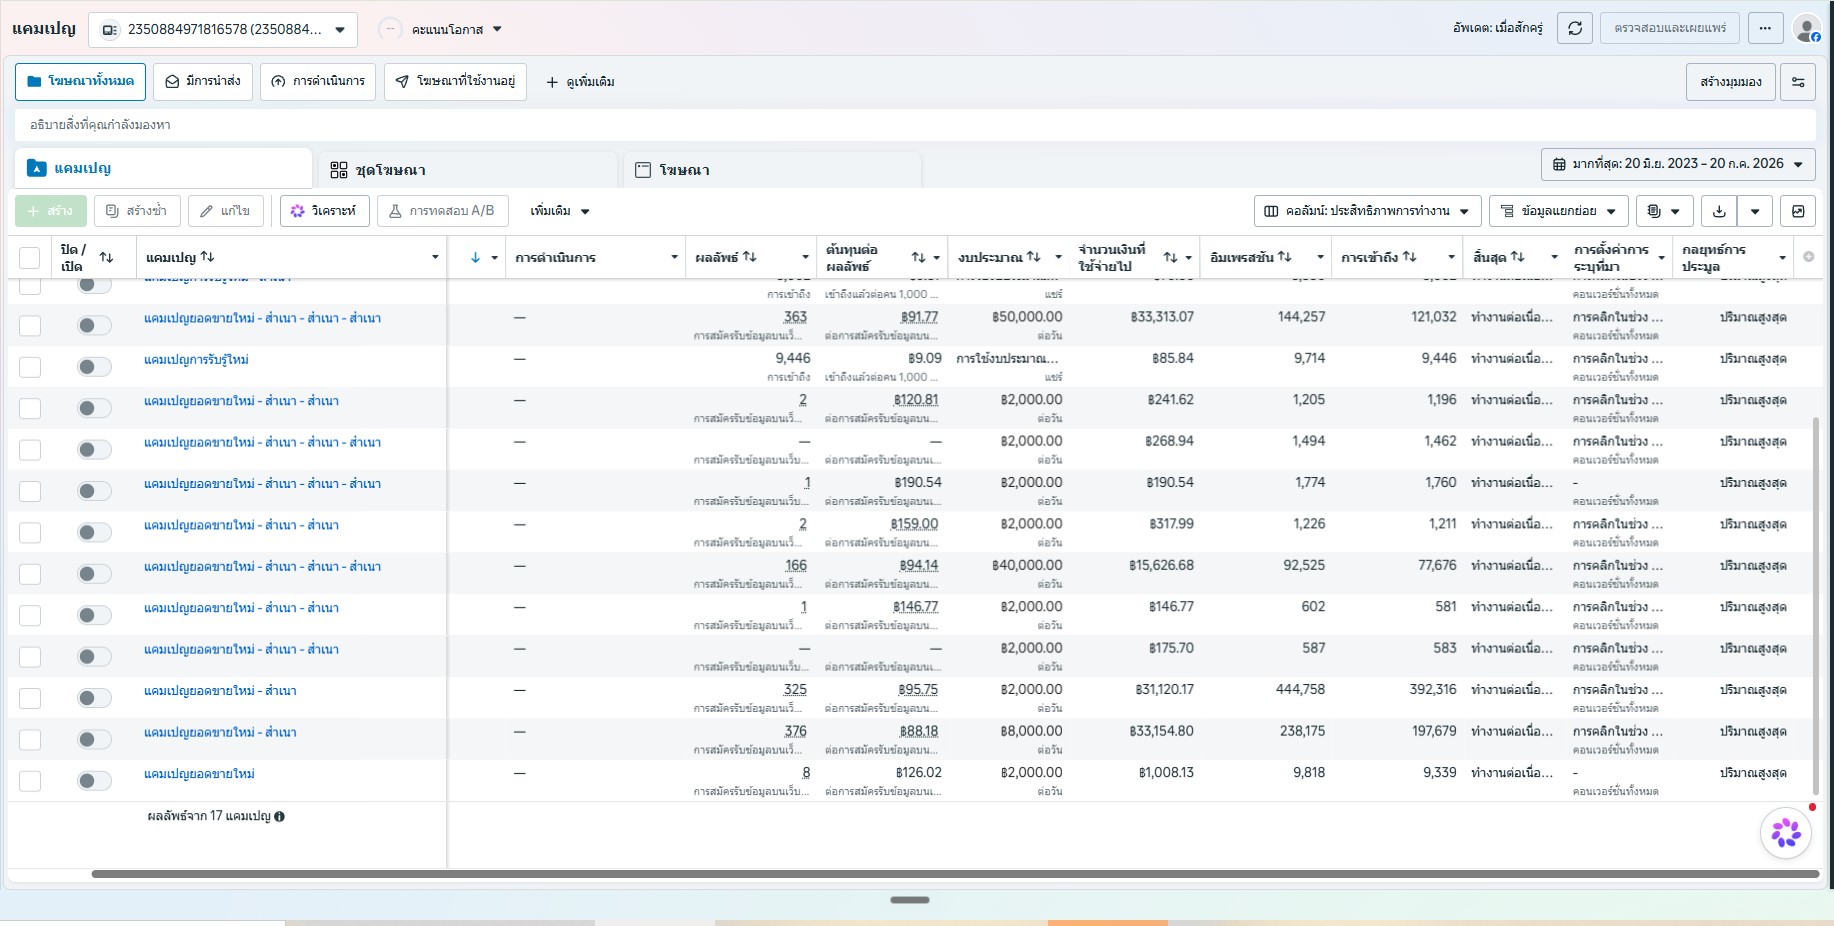Click the refresh data icon
Screen dimensions: 1834x926
pos(1575,28)
